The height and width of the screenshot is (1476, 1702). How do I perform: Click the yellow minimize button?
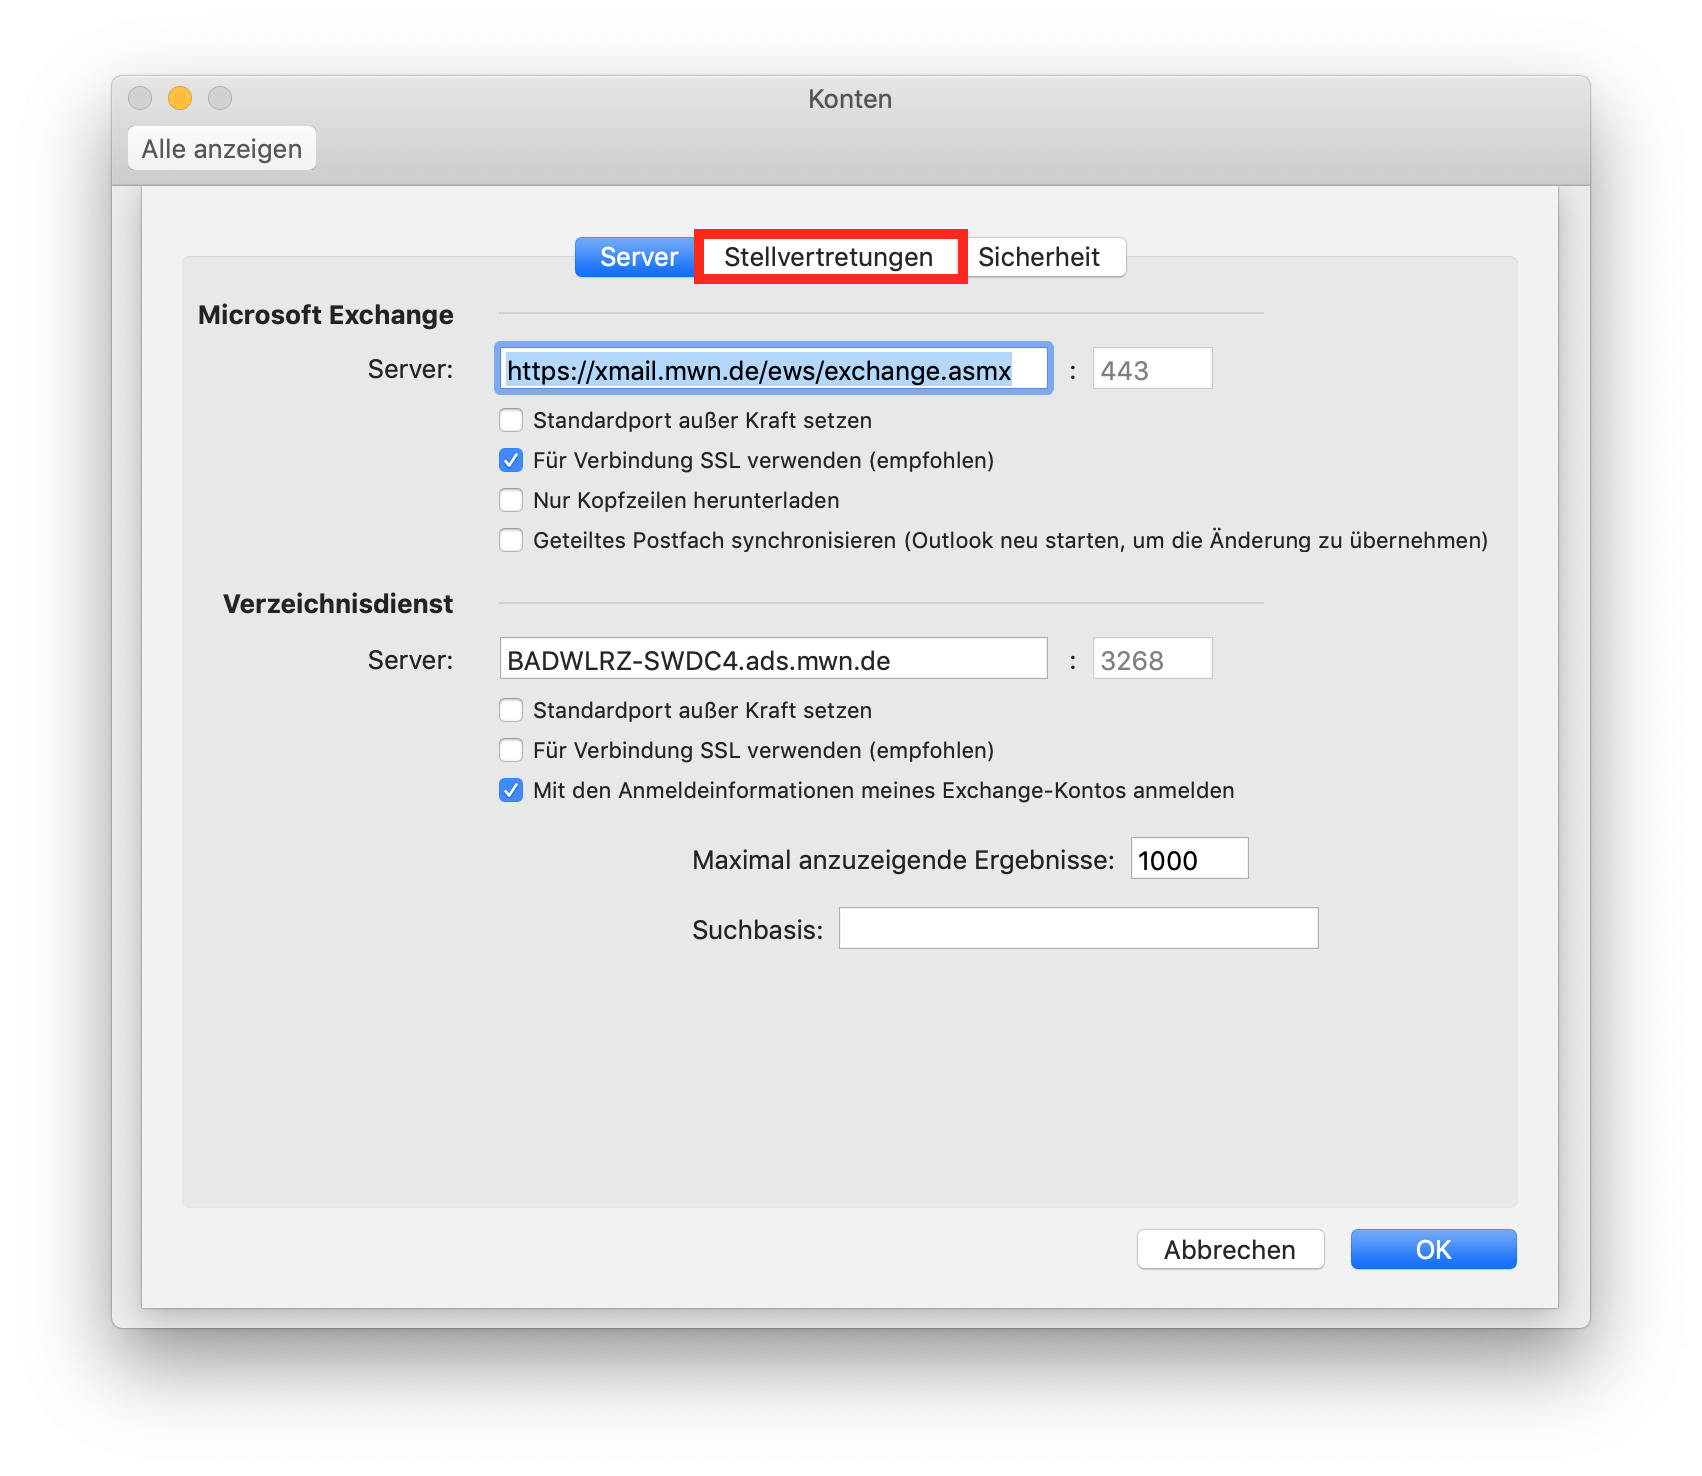point(179,98)
